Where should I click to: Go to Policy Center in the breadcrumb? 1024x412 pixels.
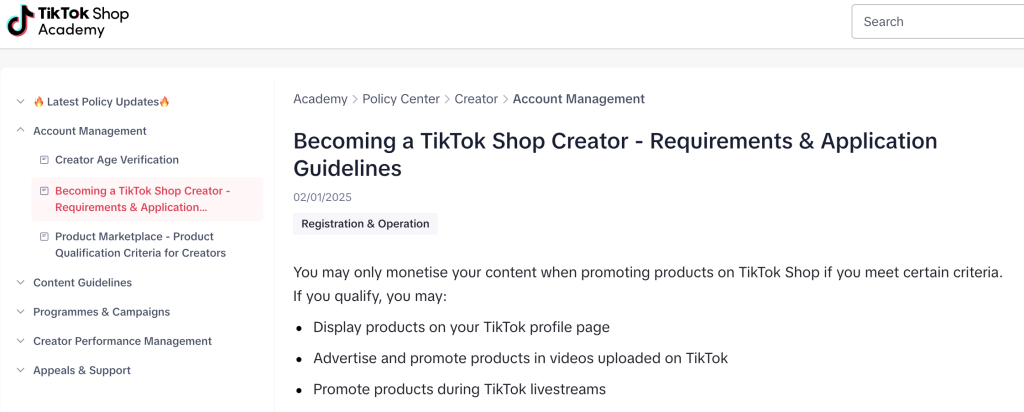point(401,99)
